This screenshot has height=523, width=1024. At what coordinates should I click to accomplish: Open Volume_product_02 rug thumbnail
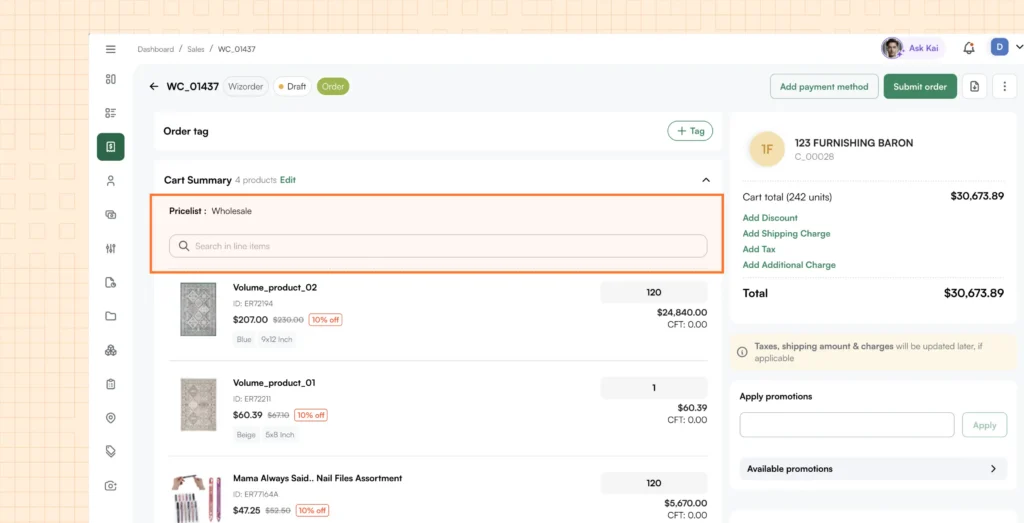[198, 309]
